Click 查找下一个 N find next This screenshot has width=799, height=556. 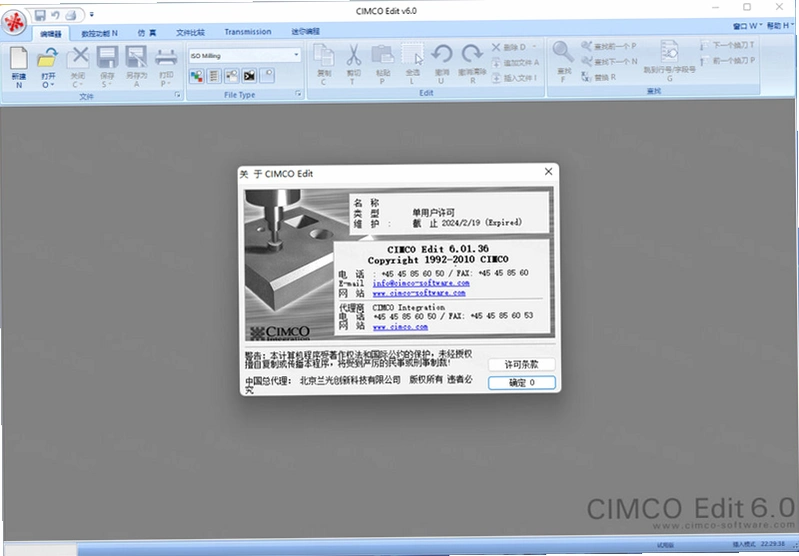[x=609, y=62]
